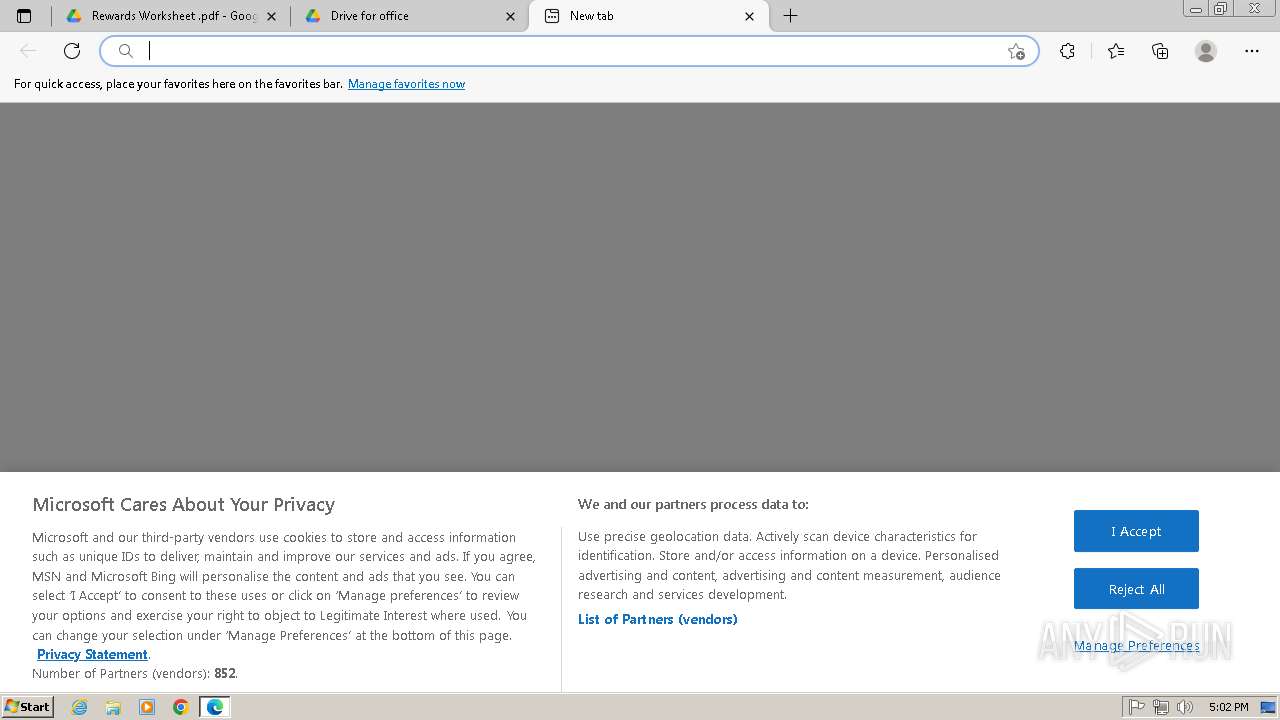Open List of Partners (vendors) link
This screenshot has width=1280, height=720.
click(657, 619)
